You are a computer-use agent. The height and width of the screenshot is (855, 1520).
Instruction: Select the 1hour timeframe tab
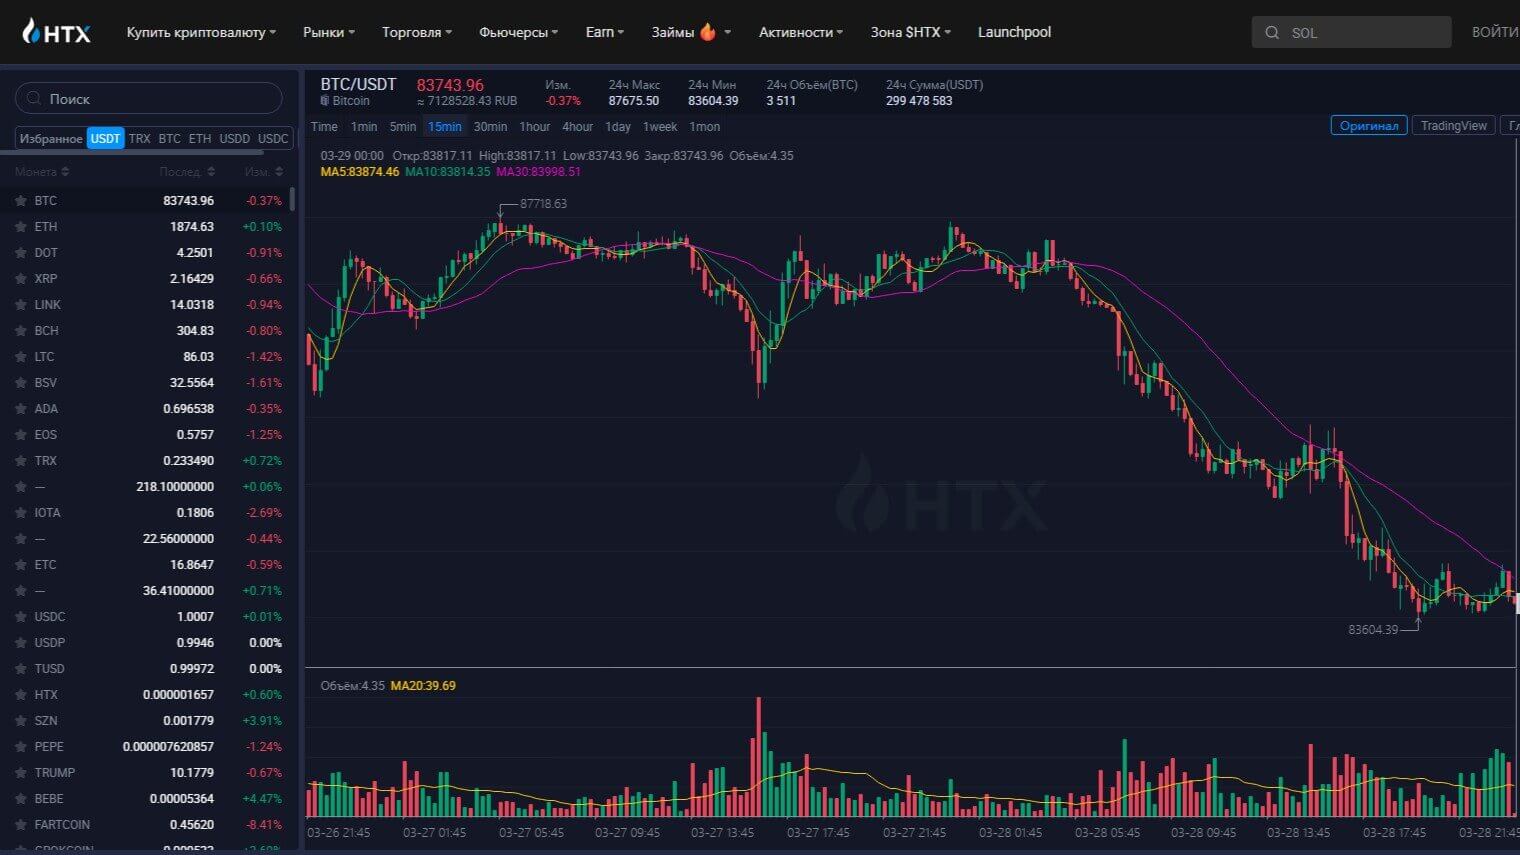point(534,127)
